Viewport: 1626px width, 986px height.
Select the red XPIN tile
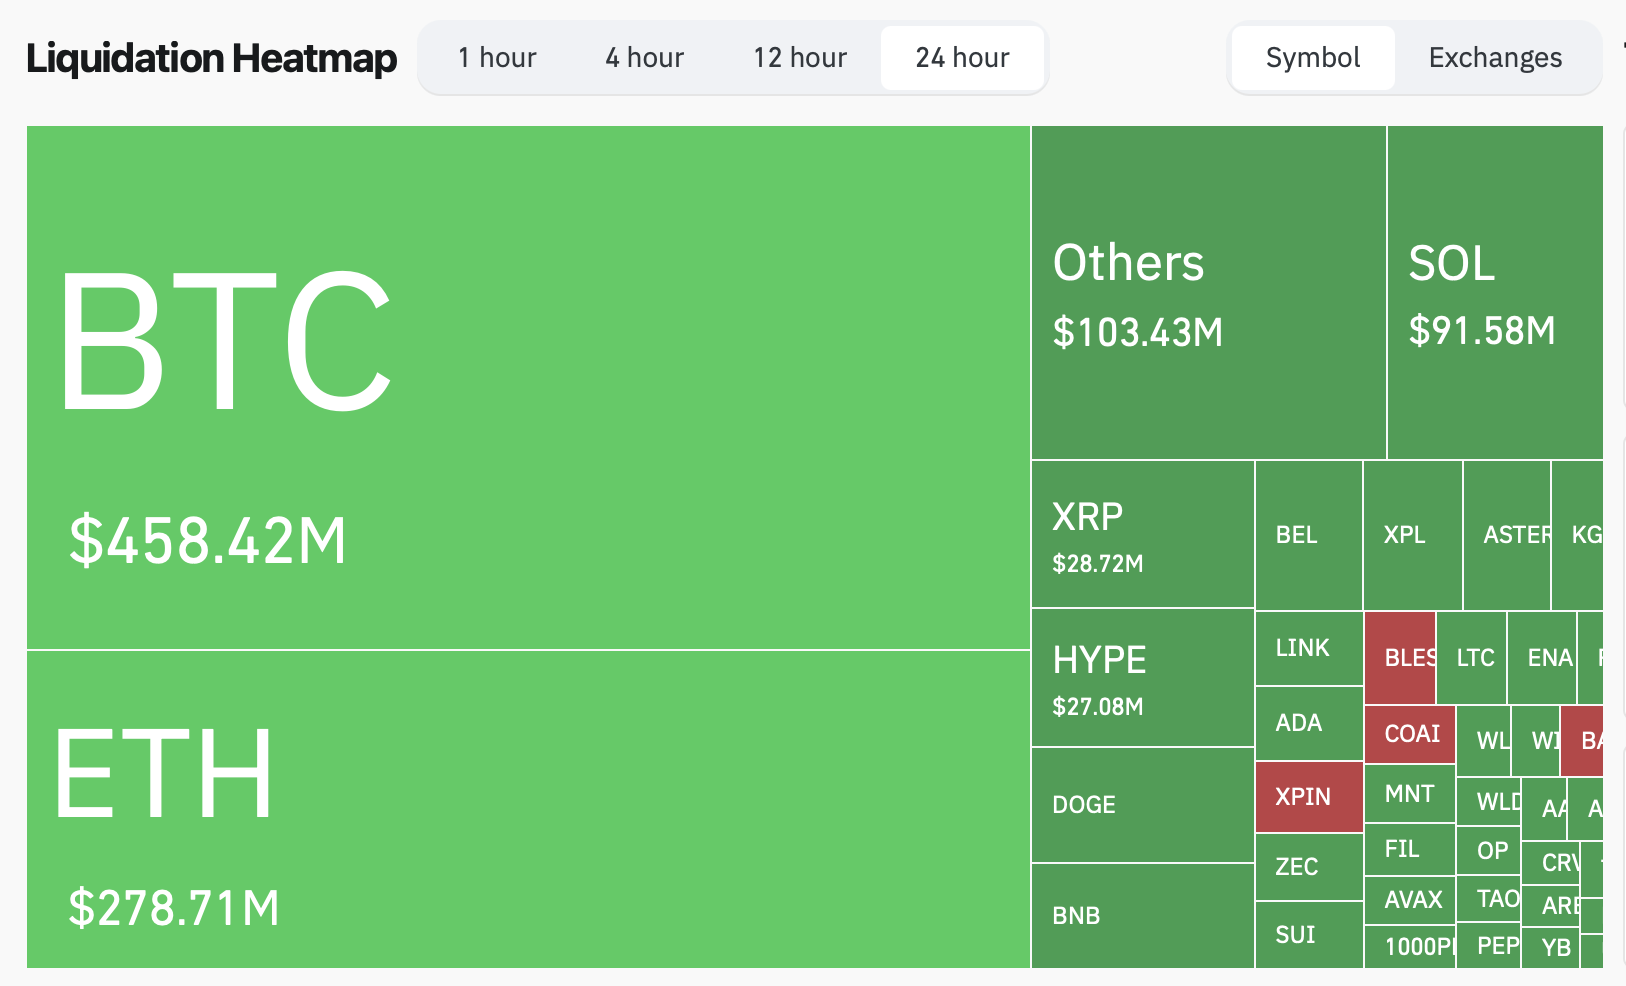[x=1308, y=797]
